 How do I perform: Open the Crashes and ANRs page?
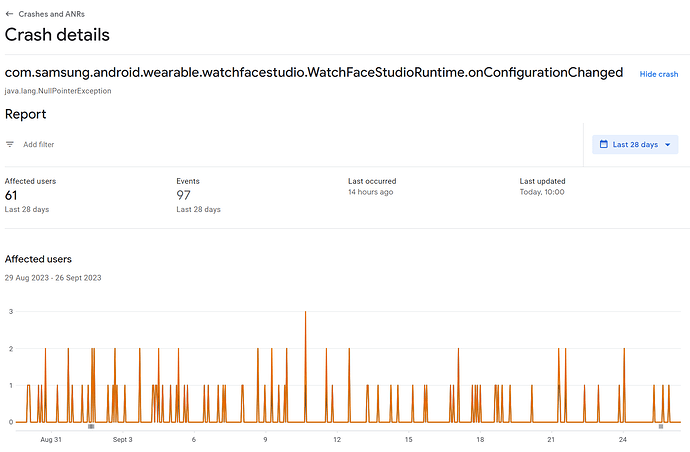[48, 14]
